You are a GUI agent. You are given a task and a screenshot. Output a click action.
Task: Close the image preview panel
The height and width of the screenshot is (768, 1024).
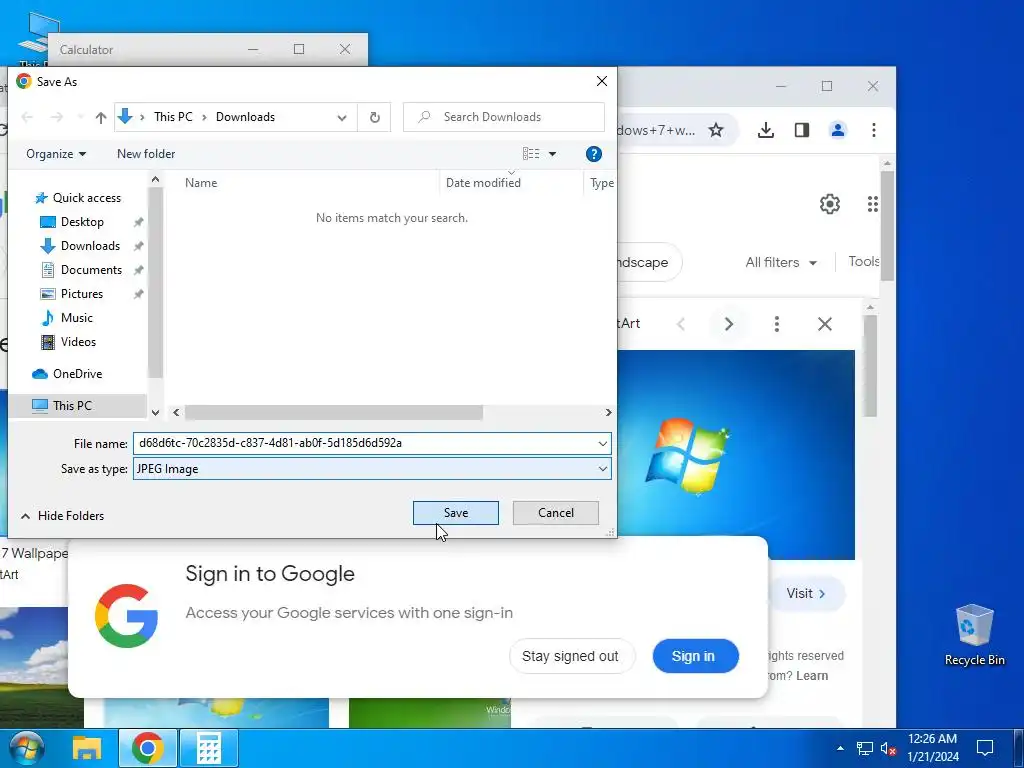coord(825,324)
